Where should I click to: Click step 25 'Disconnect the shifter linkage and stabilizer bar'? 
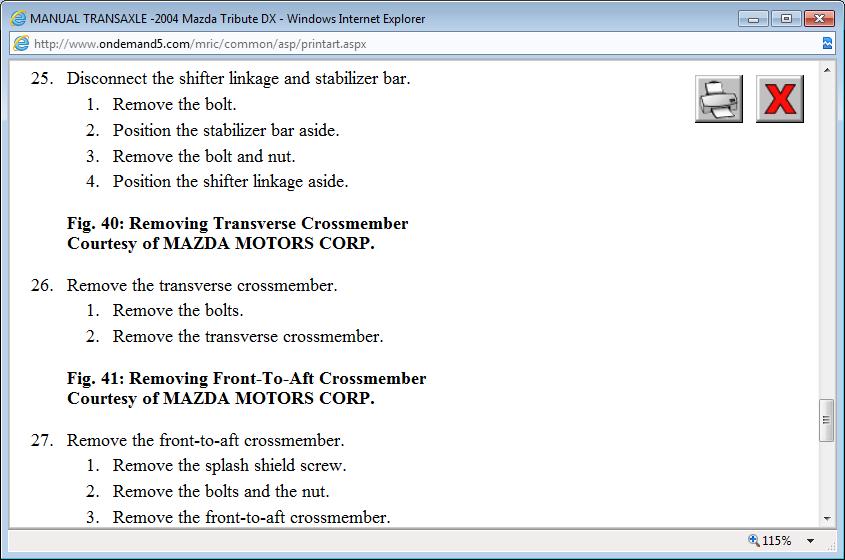pos(238,79)
